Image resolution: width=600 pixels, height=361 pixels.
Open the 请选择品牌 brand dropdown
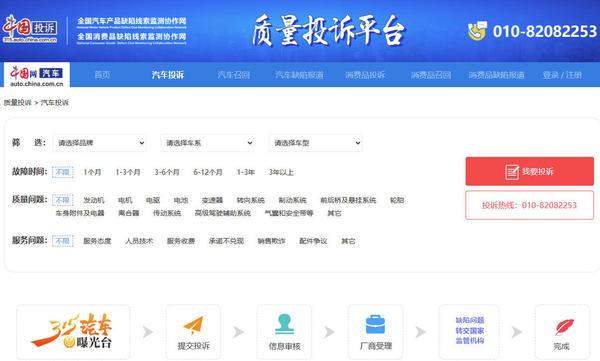pyautogui.click(x=100, y=143)
